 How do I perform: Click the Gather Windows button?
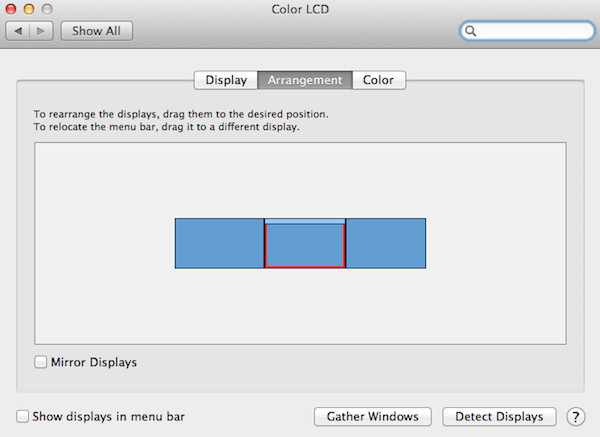coord(373,416)
